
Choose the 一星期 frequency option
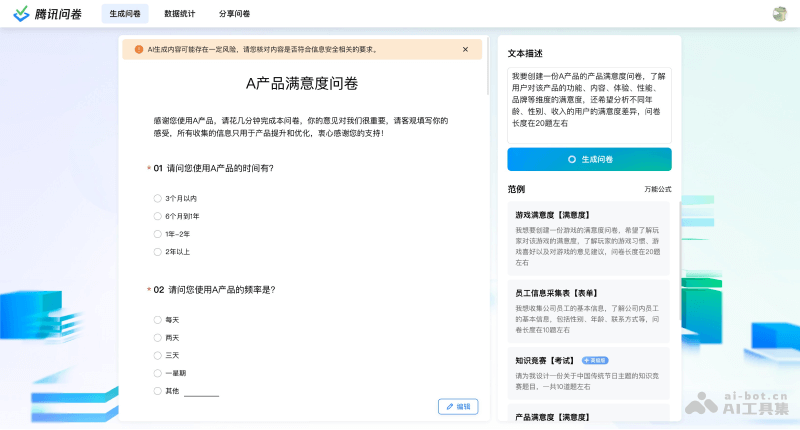[157, 373]
